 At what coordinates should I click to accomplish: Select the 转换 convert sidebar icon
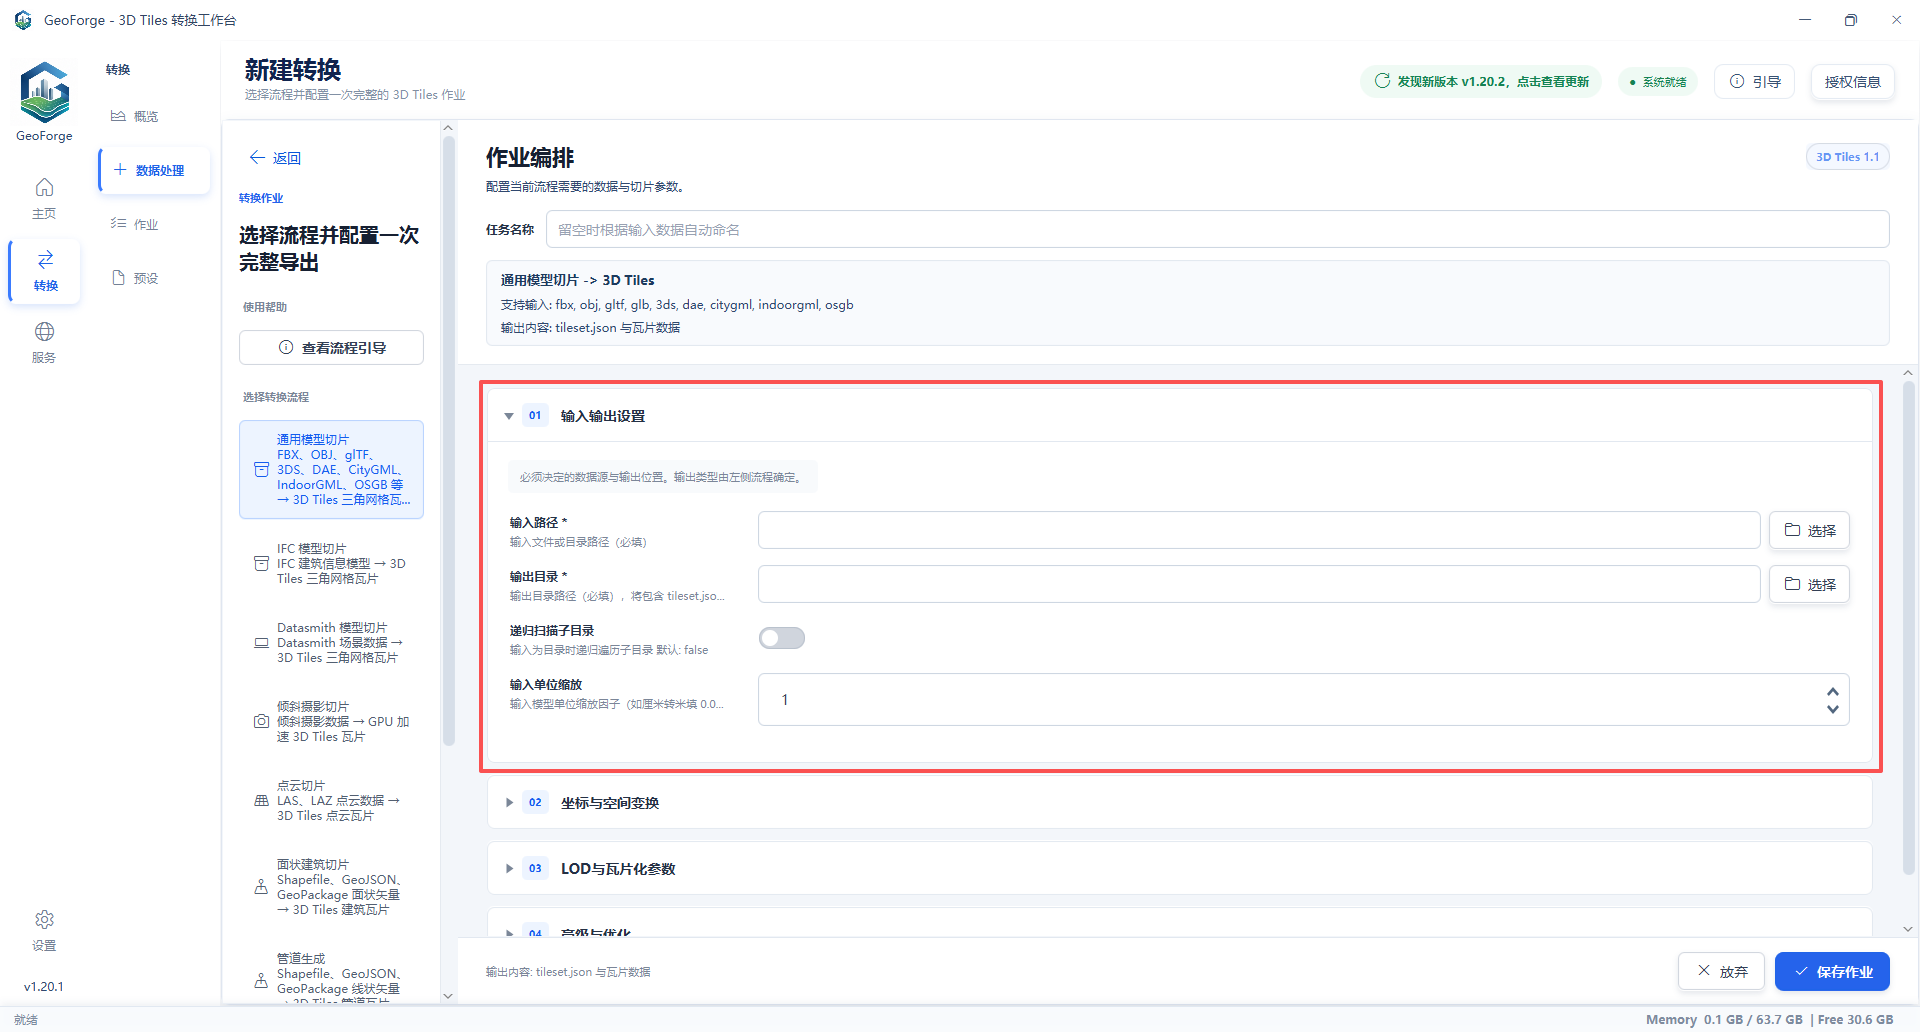(x=44, y=270)
